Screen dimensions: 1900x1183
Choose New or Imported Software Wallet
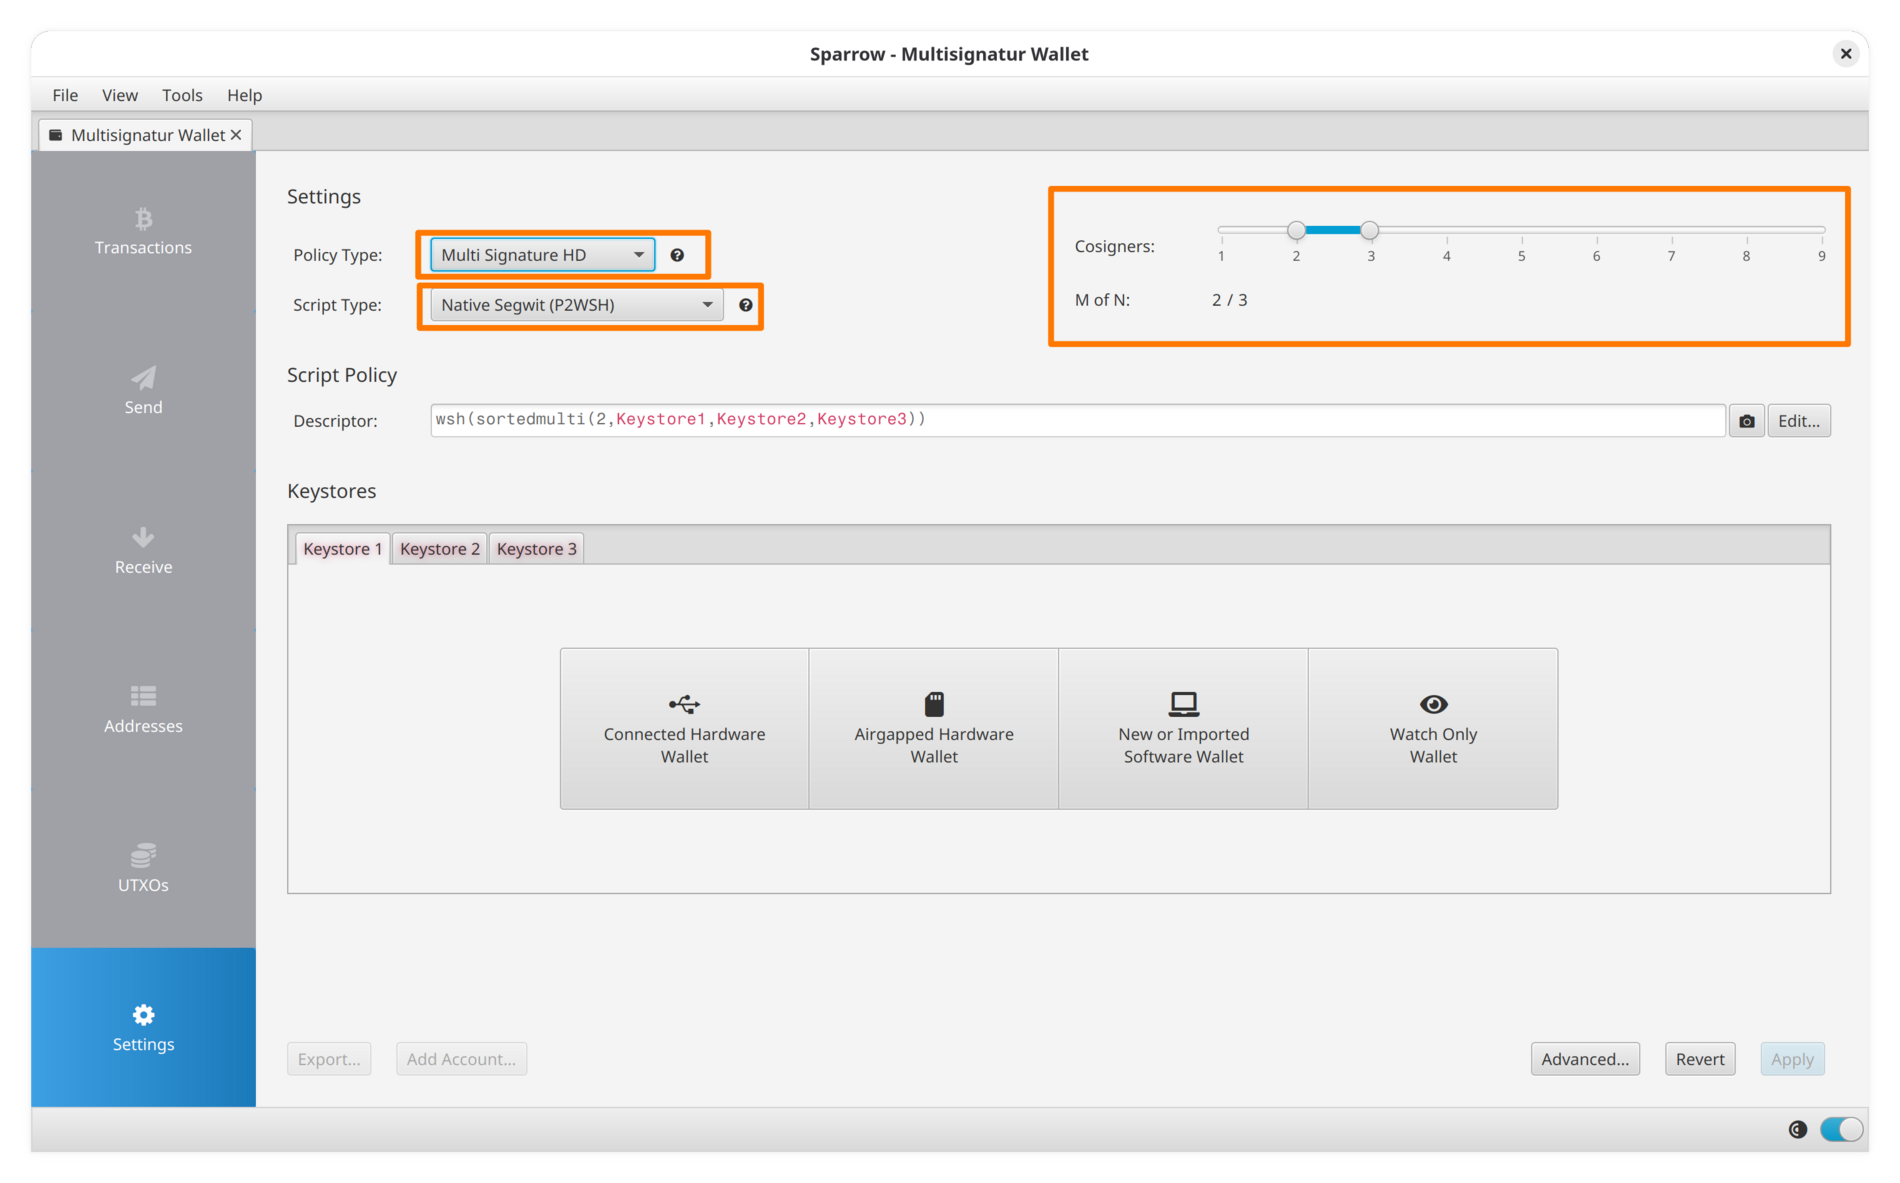click(x=1184, y=729)
